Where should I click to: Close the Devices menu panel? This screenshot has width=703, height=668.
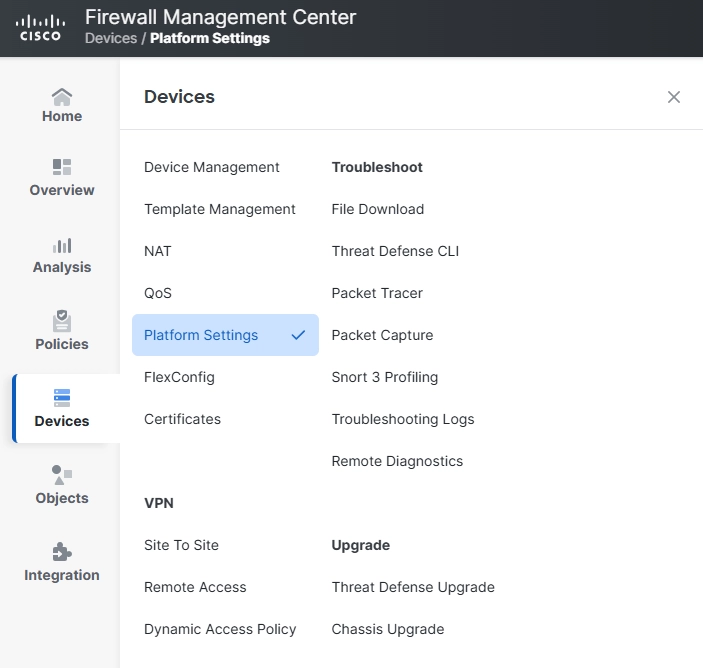[673, 97]
